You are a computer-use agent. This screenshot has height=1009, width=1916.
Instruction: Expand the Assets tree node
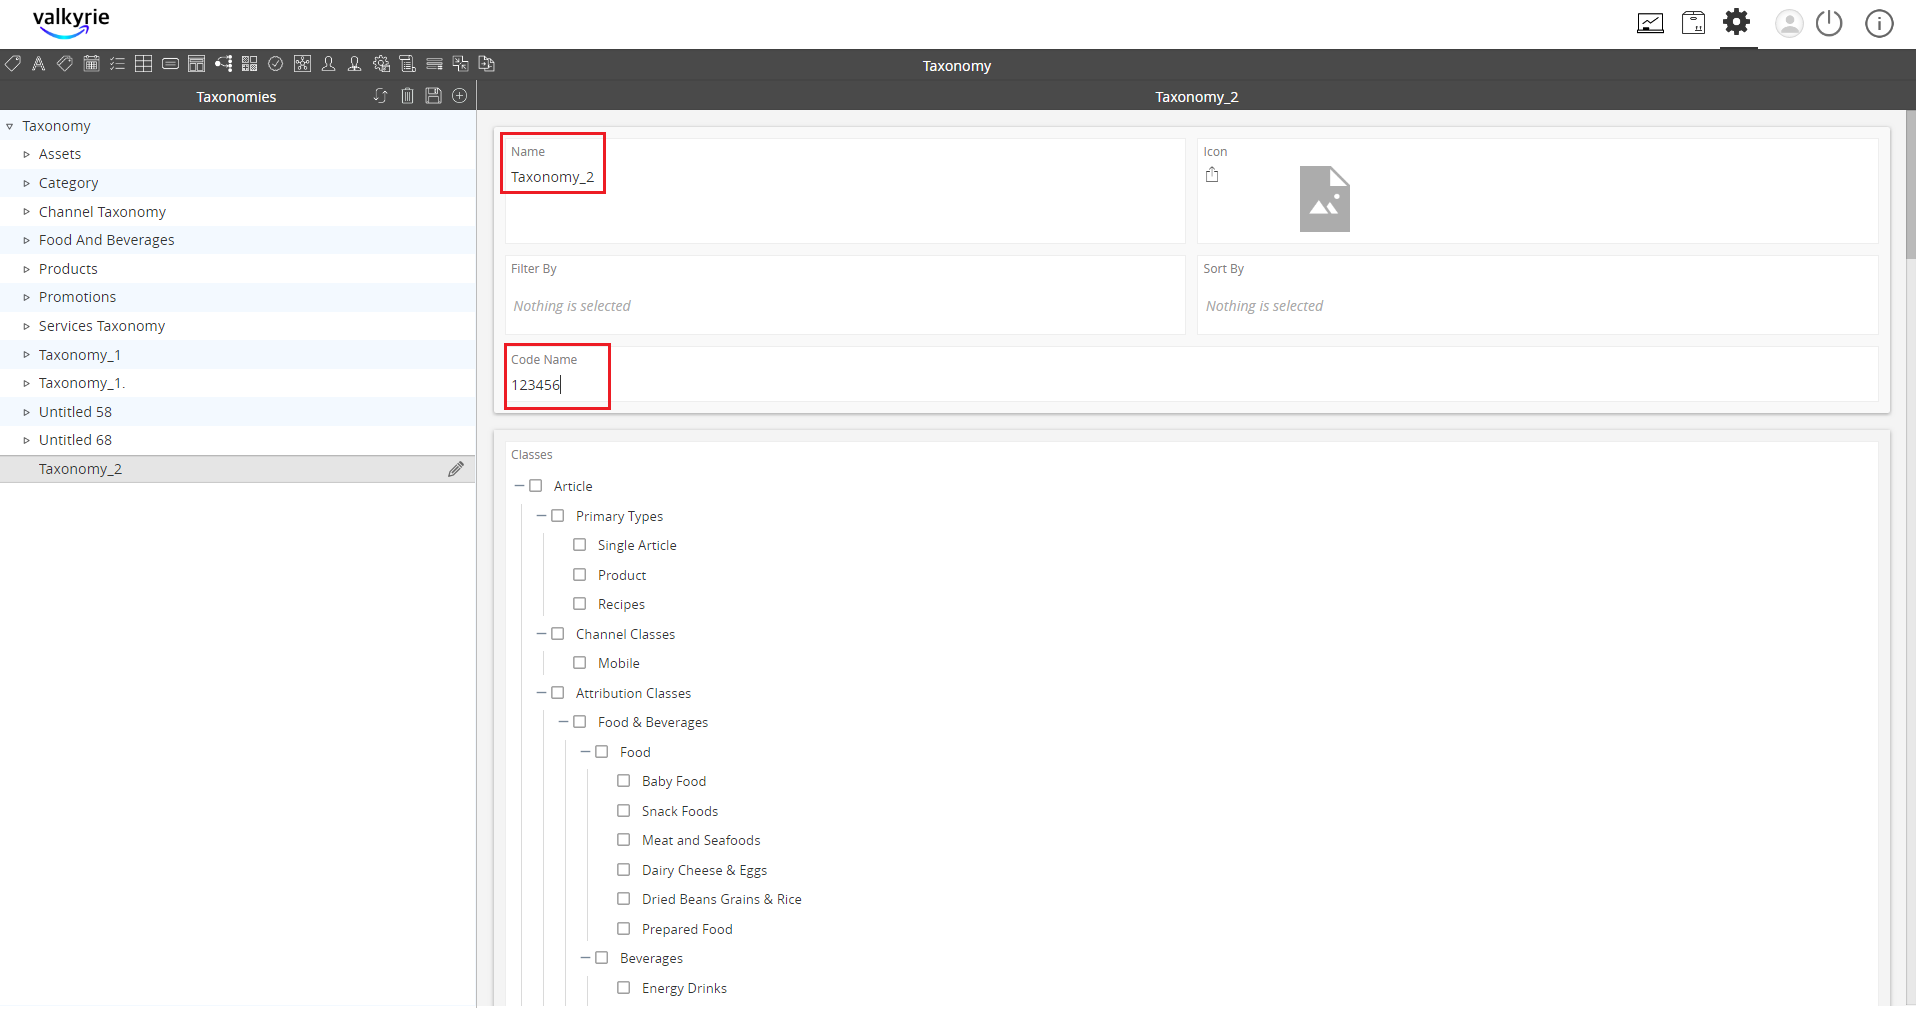[x=27, y=155]
